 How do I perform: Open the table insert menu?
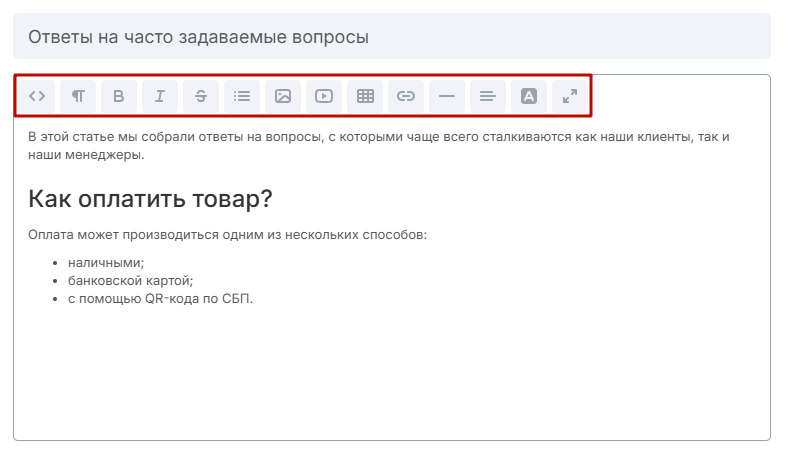coord(365,96)
